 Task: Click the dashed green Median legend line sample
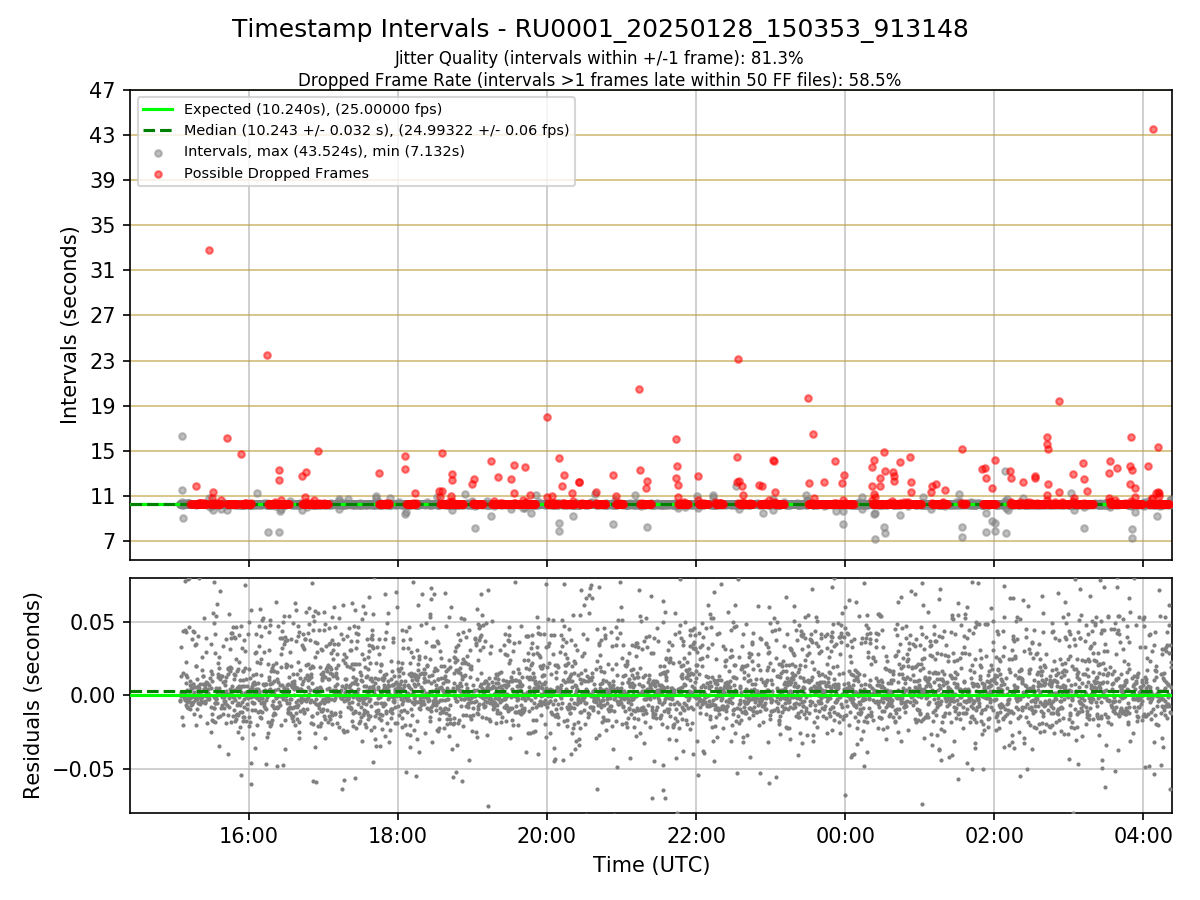pyautogui.click(x=159, y=130)
